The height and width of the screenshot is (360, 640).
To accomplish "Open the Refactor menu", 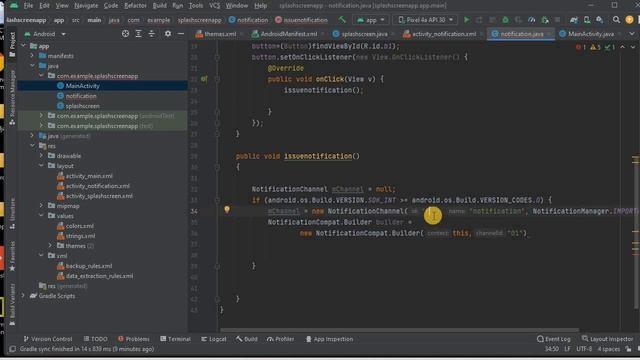I will (135, 6).
